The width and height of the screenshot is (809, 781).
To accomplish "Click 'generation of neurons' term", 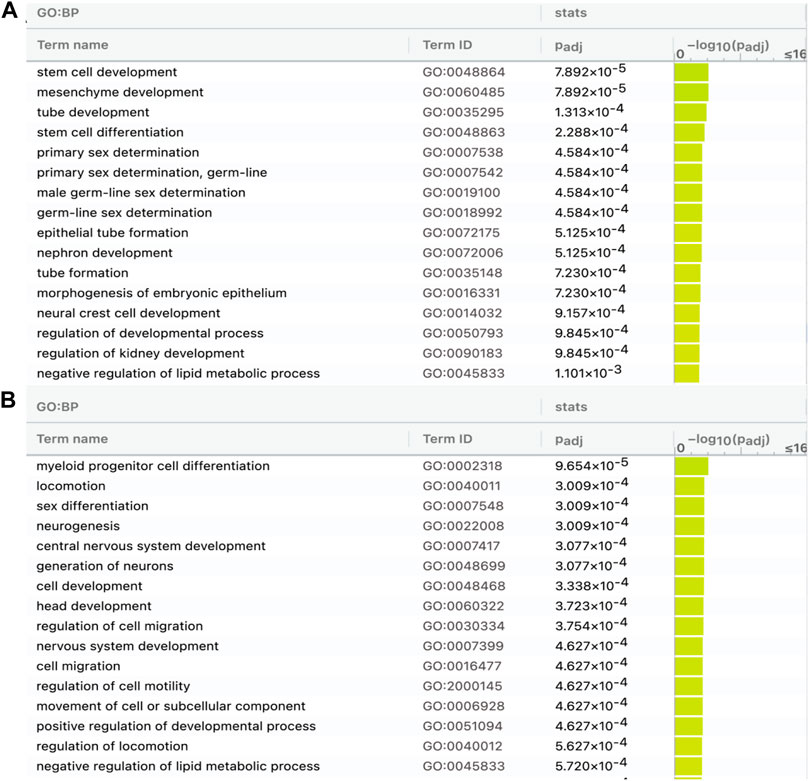I will coord(105,566).
